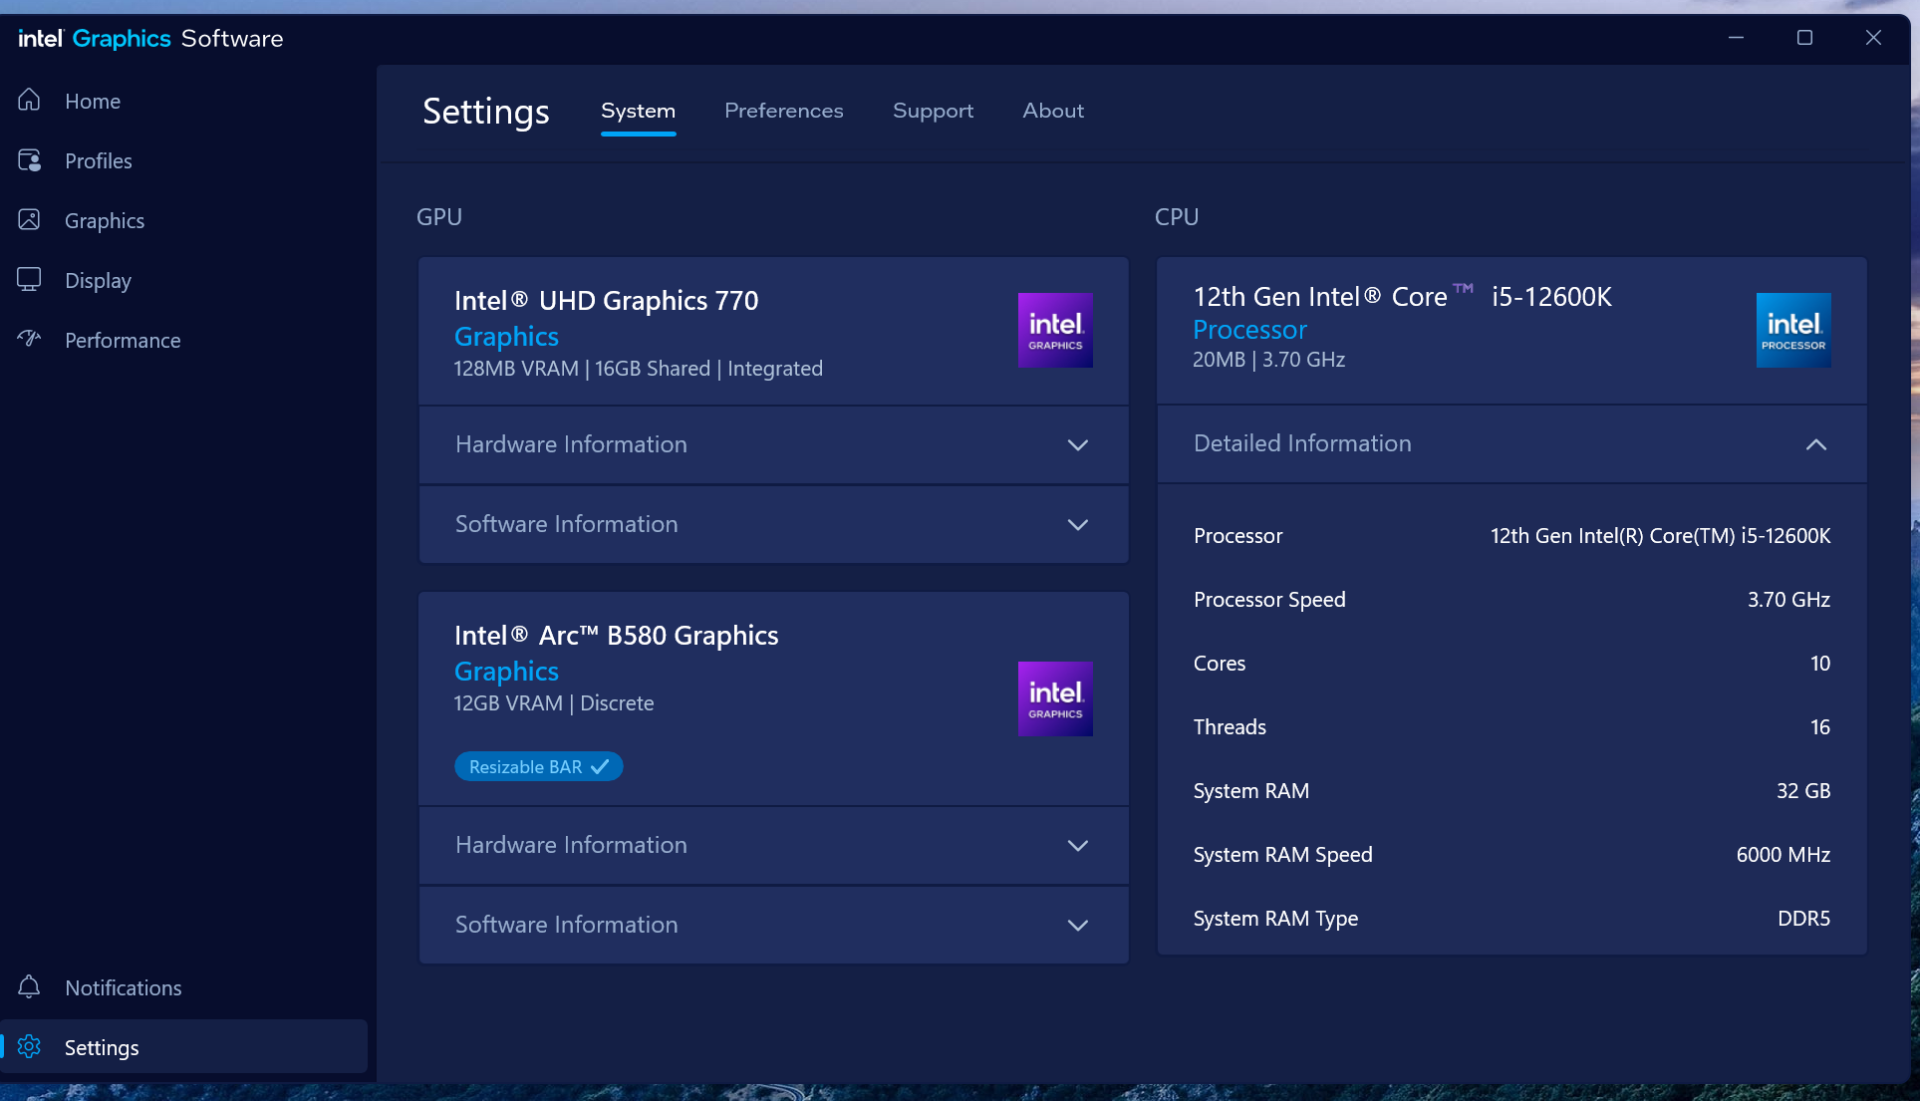Select the Graphics sidebar icon
The height and width of the screenshot is (1101, 1920).
(x=29, y=220)
